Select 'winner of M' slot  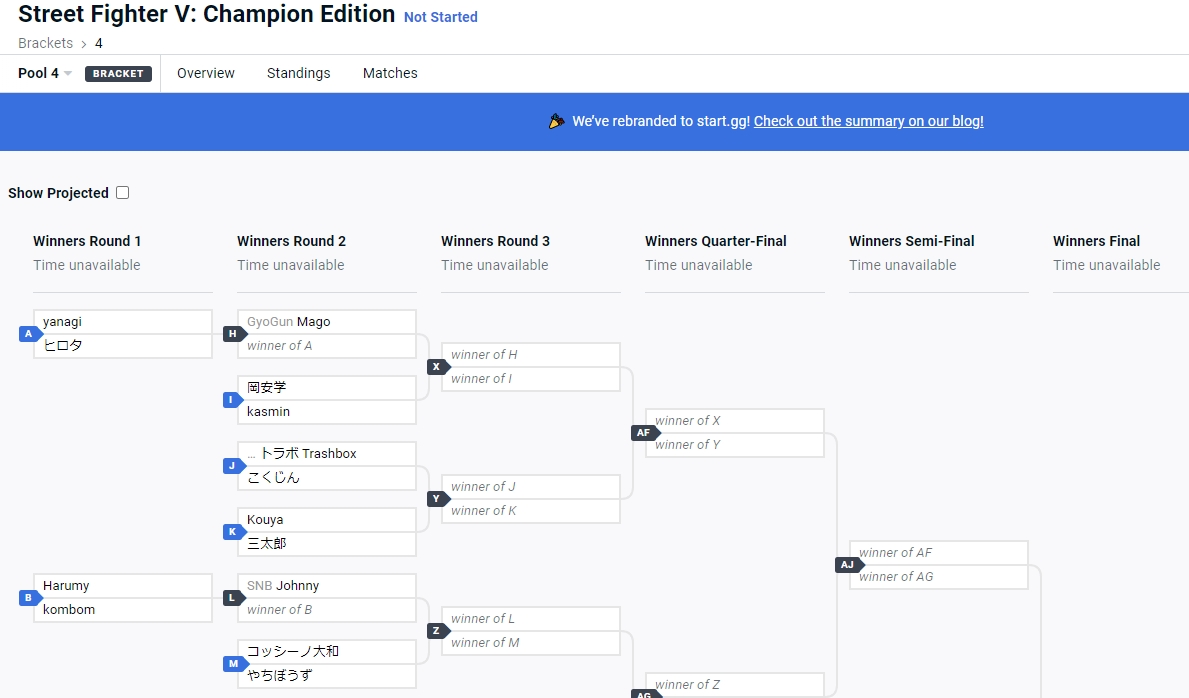pyautogui.click(x=531, y=643)
